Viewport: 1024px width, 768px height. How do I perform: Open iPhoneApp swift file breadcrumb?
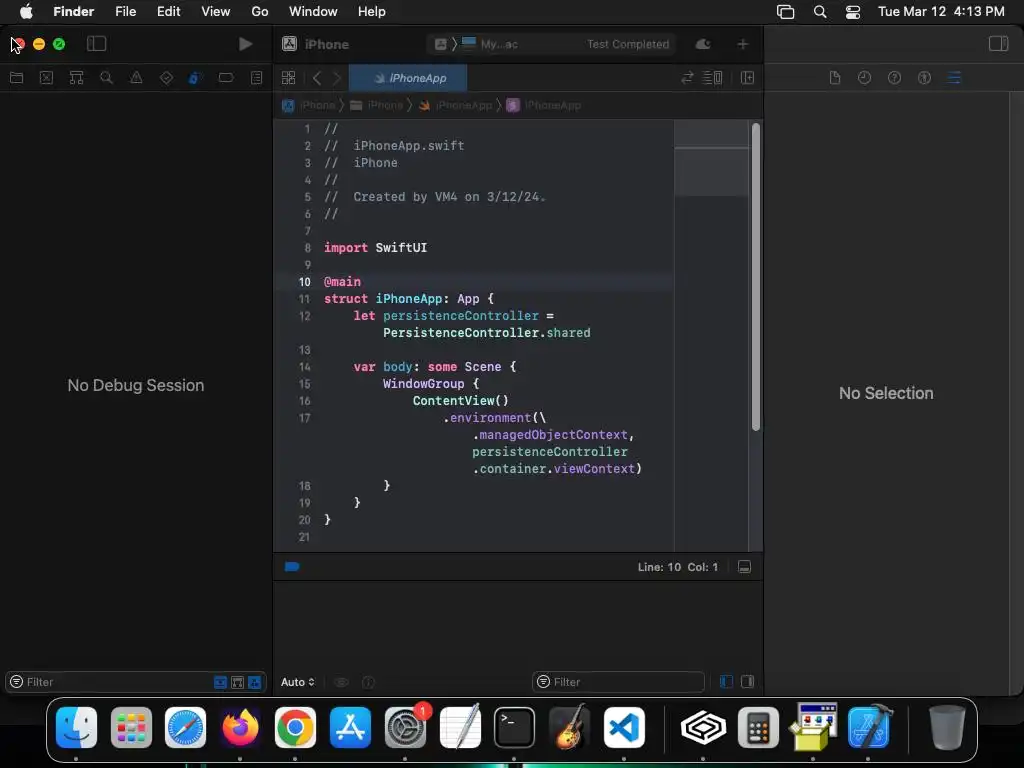(x=455, y=105)
